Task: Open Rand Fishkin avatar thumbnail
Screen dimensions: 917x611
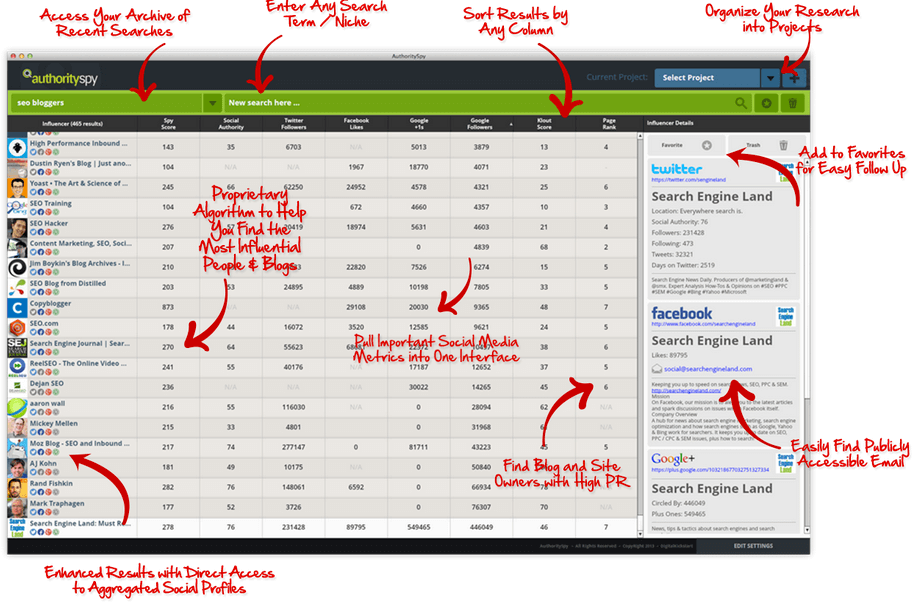Action: [x=17, y=488]
